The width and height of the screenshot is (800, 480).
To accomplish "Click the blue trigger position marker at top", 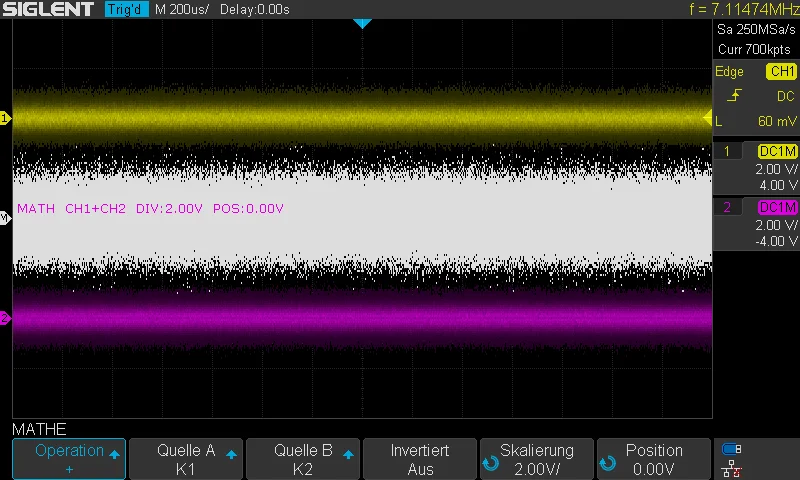I will [362, 23].
